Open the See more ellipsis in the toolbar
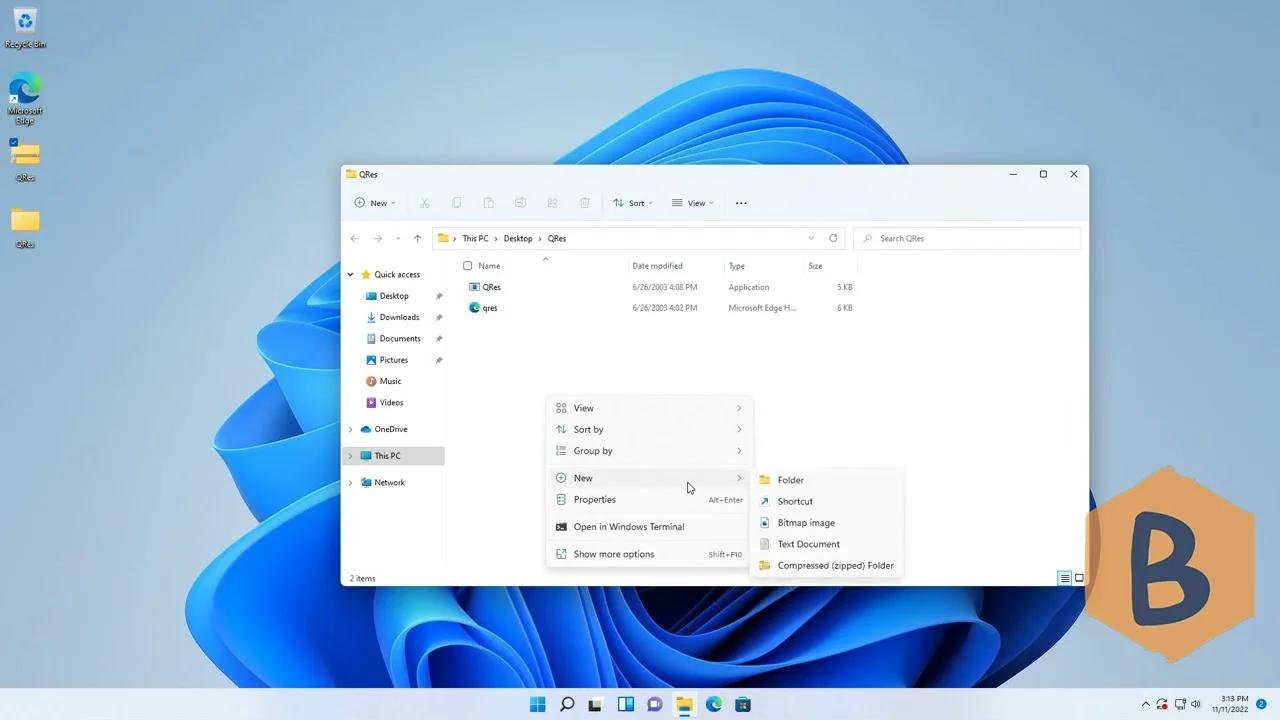This screenshot has height=720, width=1280. click(740, 203)
